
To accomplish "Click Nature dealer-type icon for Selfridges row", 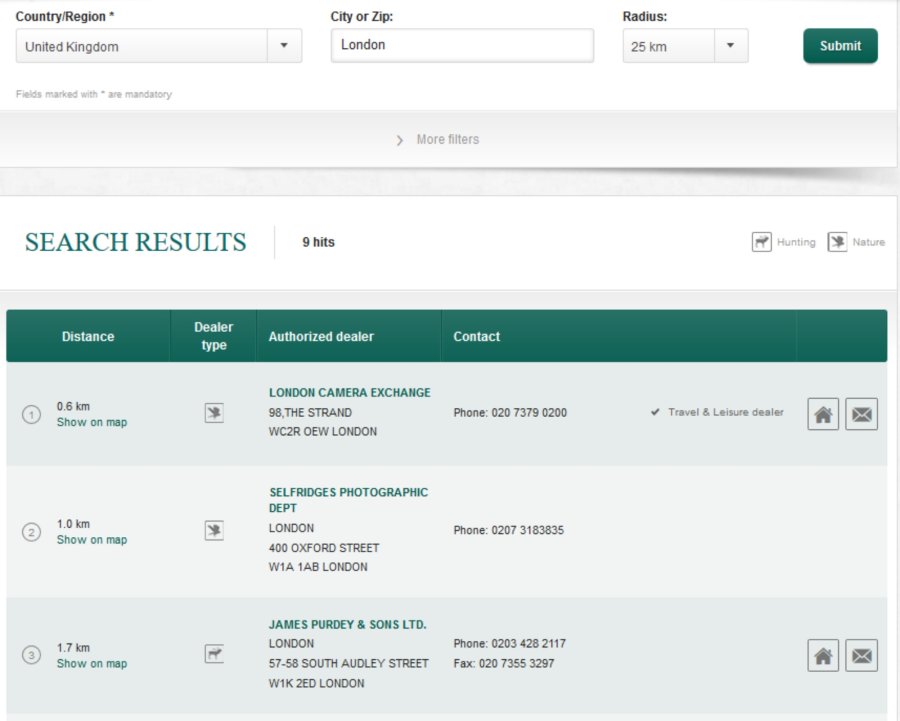I will 214,530.
